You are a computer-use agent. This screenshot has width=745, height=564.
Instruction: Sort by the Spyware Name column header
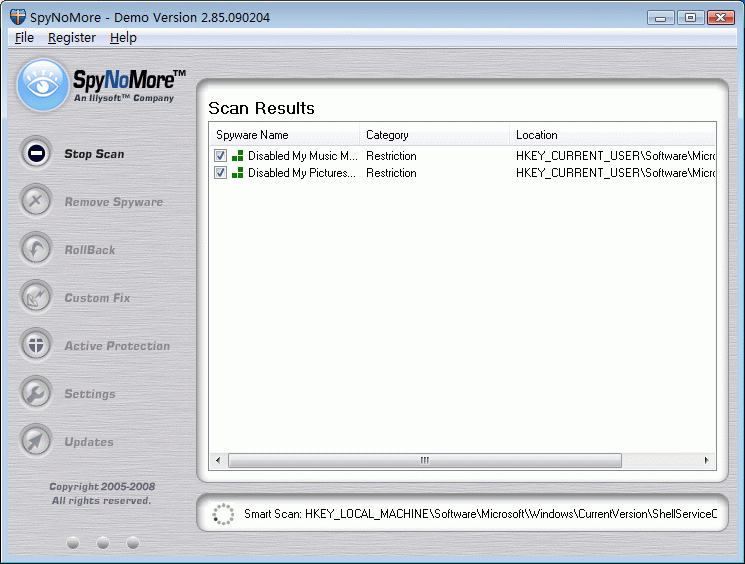click(x=285, y=135)
